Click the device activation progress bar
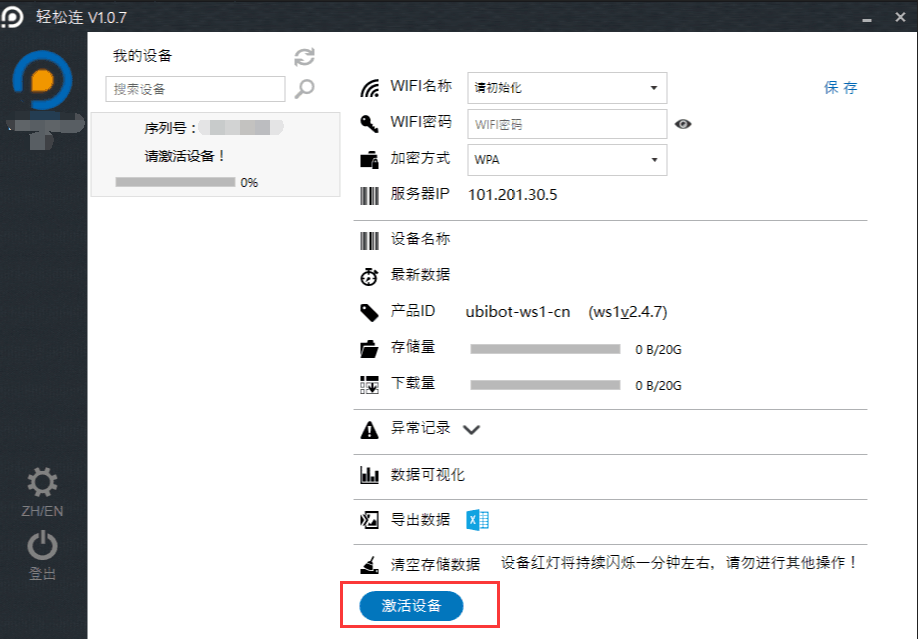This screenshot has width=918, height=639. coord(175,182)
